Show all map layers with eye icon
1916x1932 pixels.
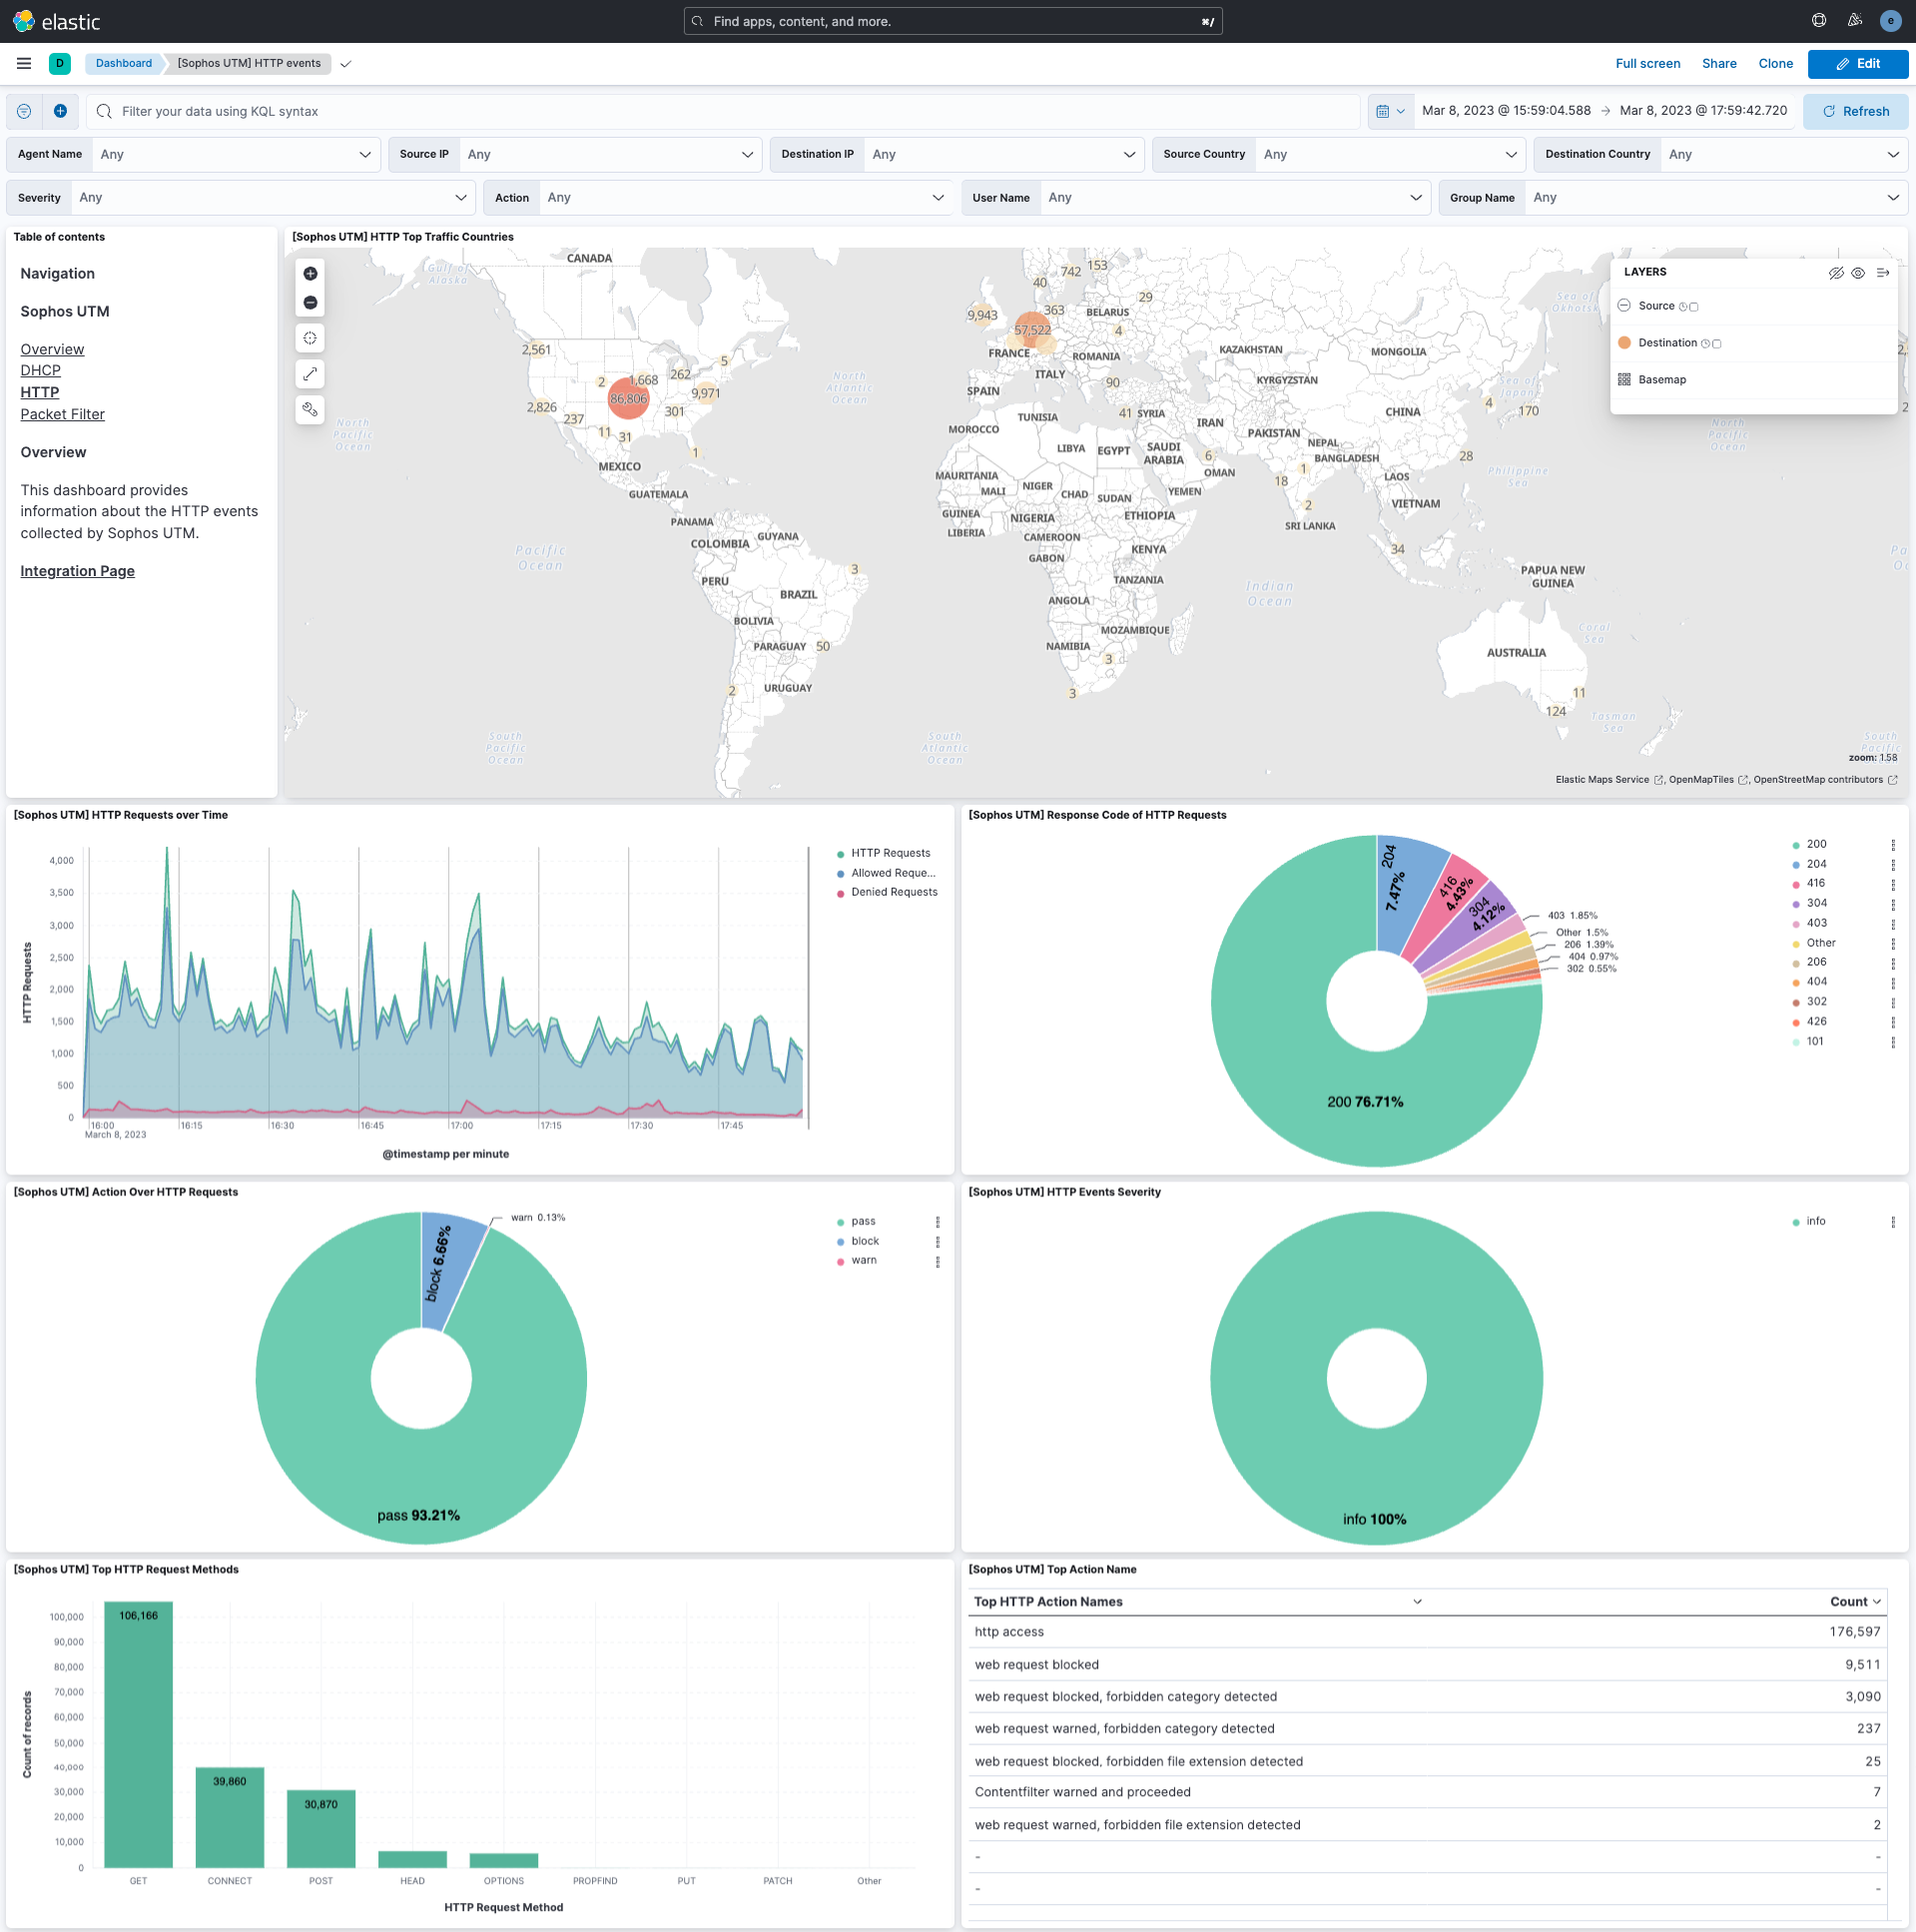click(1858, 273)
